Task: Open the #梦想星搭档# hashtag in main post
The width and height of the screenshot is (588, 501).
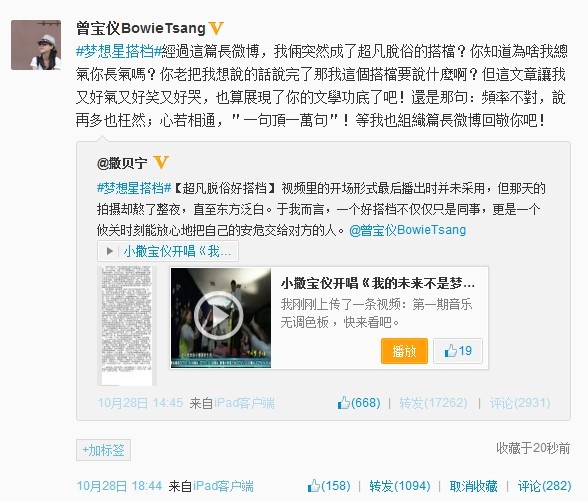Action: (x=116, y=51)
